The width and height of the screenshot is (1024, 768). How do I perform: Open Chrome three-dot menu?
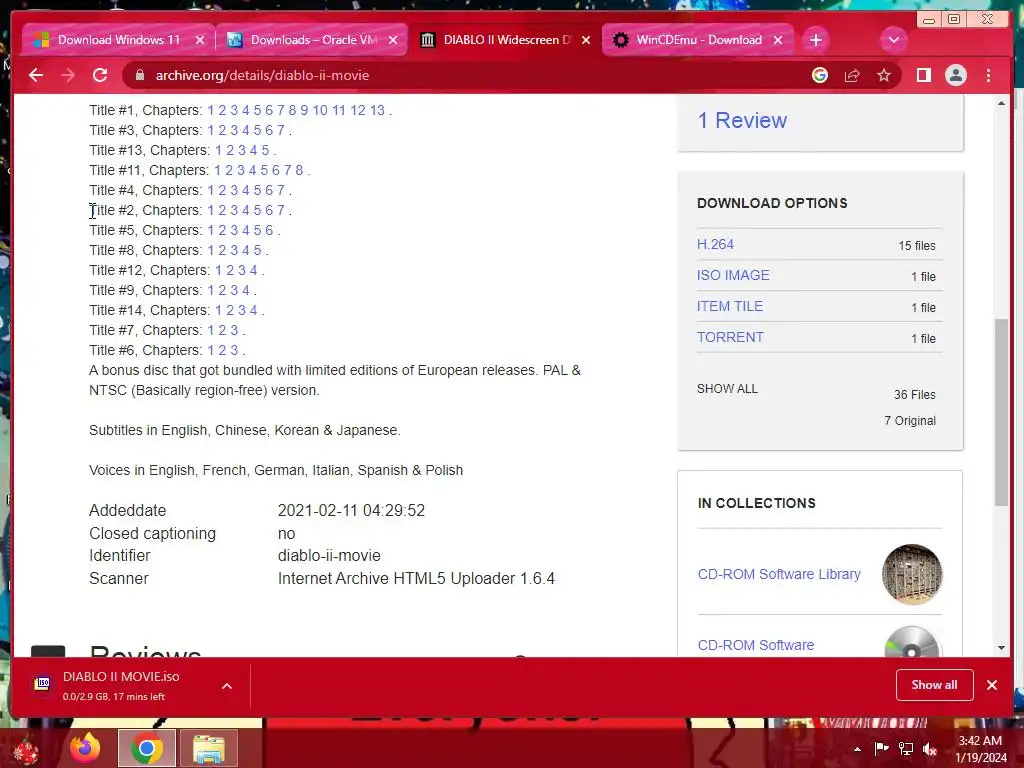click(x=988, y=75)
